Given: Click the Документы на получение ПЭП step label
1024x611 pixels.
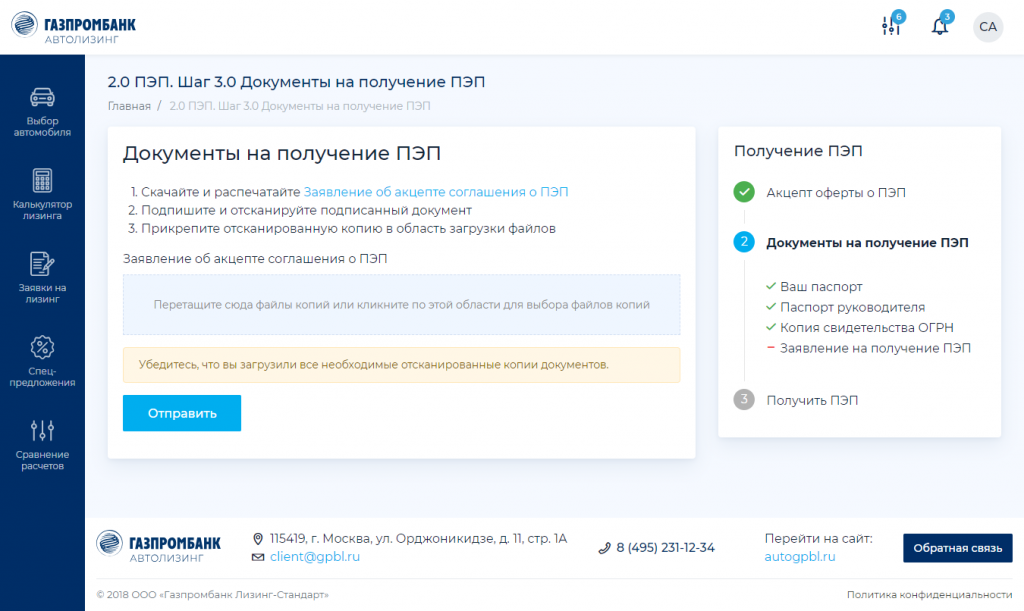Looking at the screenshot, I should pyautogui.click(x=867, y=242).
